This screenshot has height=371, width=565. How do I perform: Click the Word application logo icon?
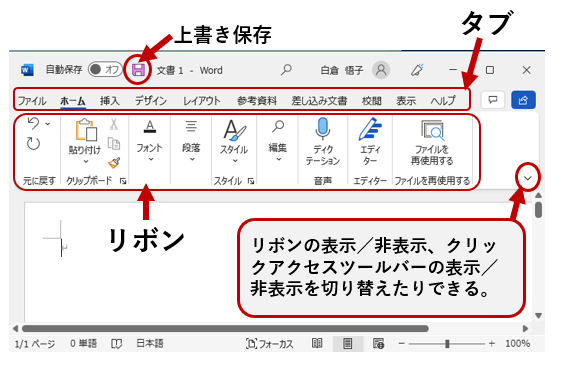(x=27, y=70)
